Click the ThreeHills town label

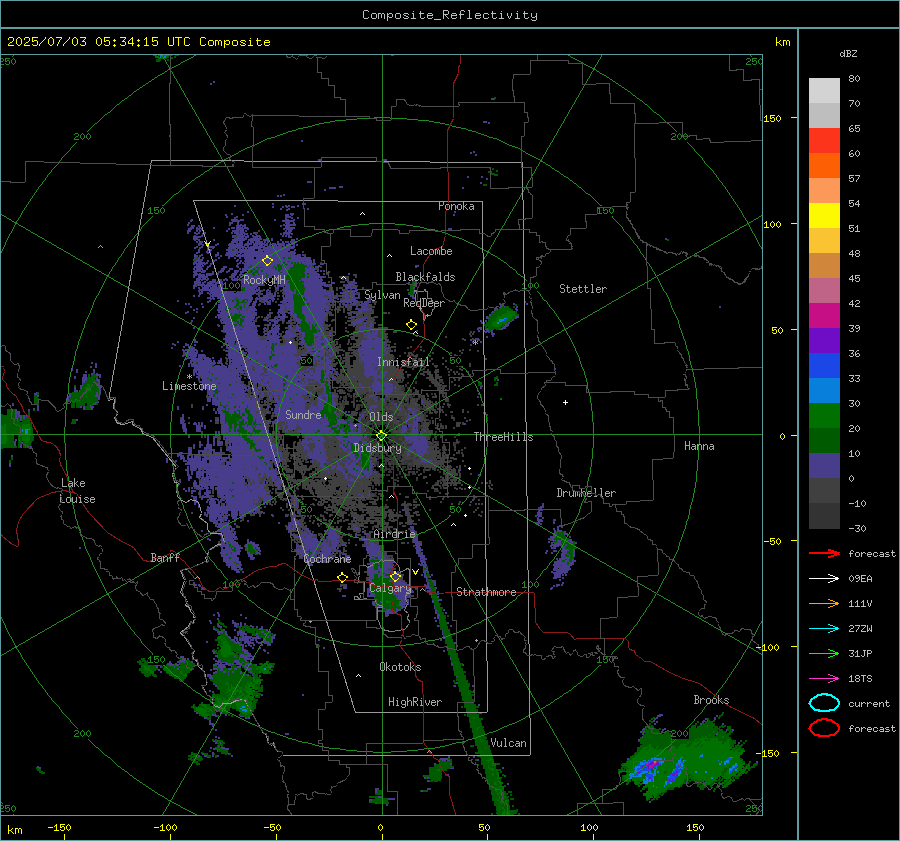click(x=503, y=437)
